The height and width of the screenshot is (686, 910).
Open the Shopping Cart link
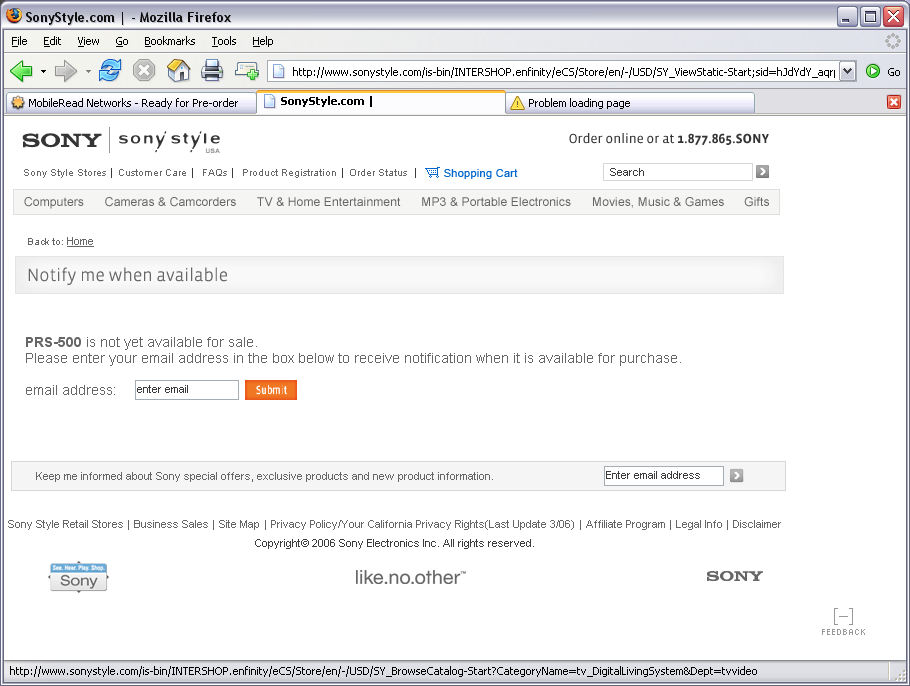[x=480, y=173]
